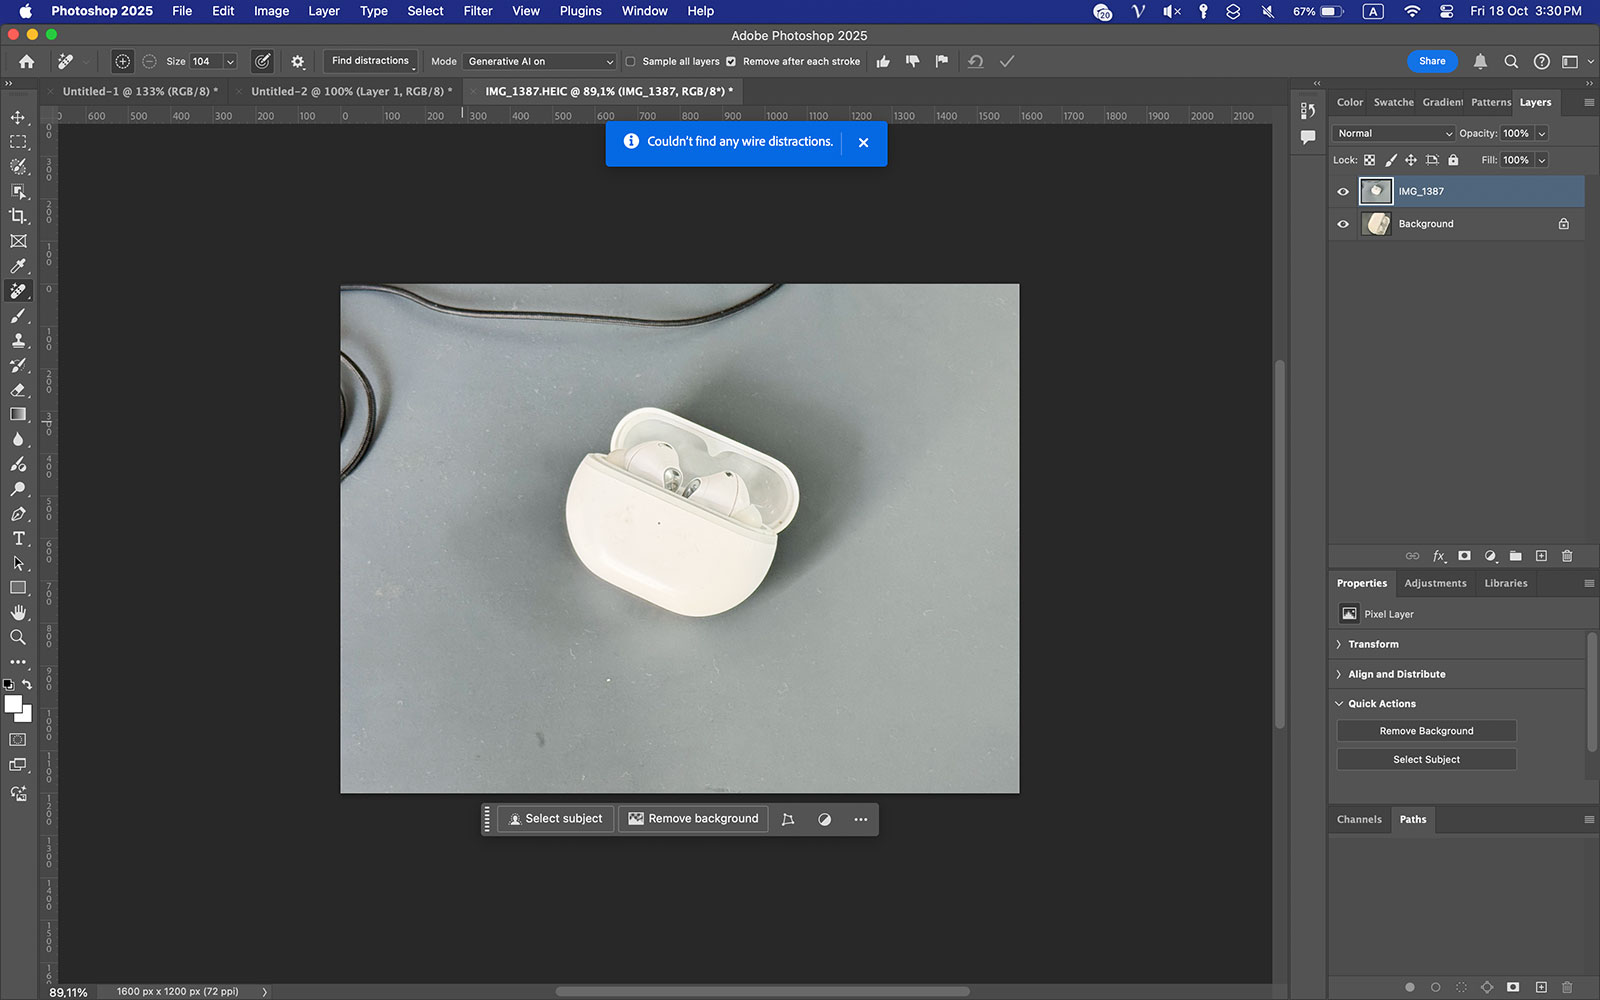Image resolution: width=1600 pixels, height=1000 pixels.
Task: Switch to the Adjustments tab
Action: 1435,583
